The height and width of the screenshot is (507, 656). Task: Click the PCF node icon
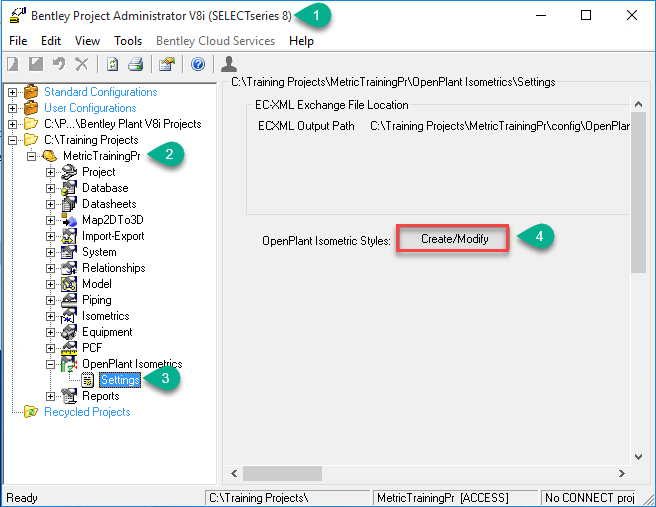click(x=69, y=348)
